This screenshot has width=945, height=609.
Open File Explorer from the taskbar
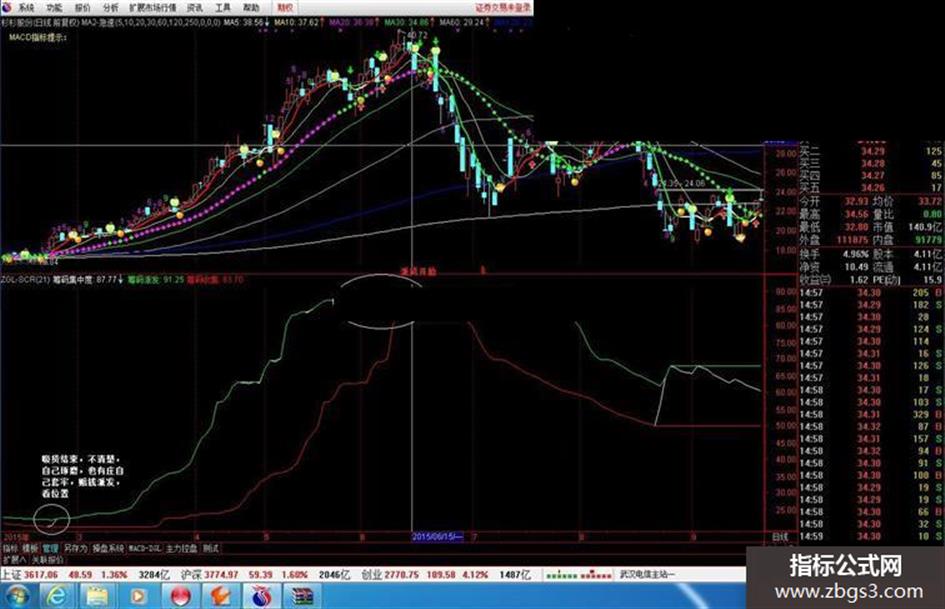[98, 596]
